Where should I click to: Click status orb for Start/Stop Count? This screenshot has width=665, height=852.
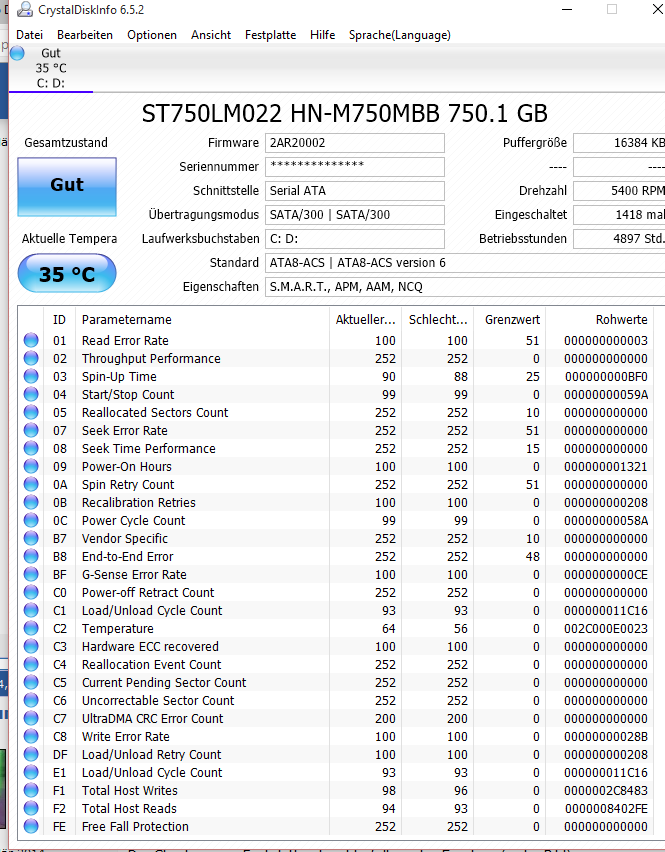point(31,394)
